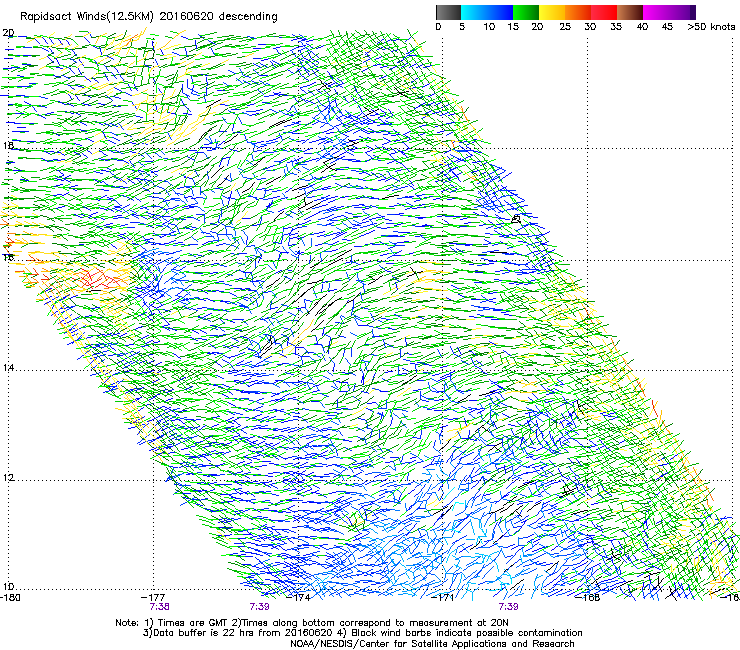Click the "Times are GMT" note line
Screen dimensions: 740x650
point(312,623)
